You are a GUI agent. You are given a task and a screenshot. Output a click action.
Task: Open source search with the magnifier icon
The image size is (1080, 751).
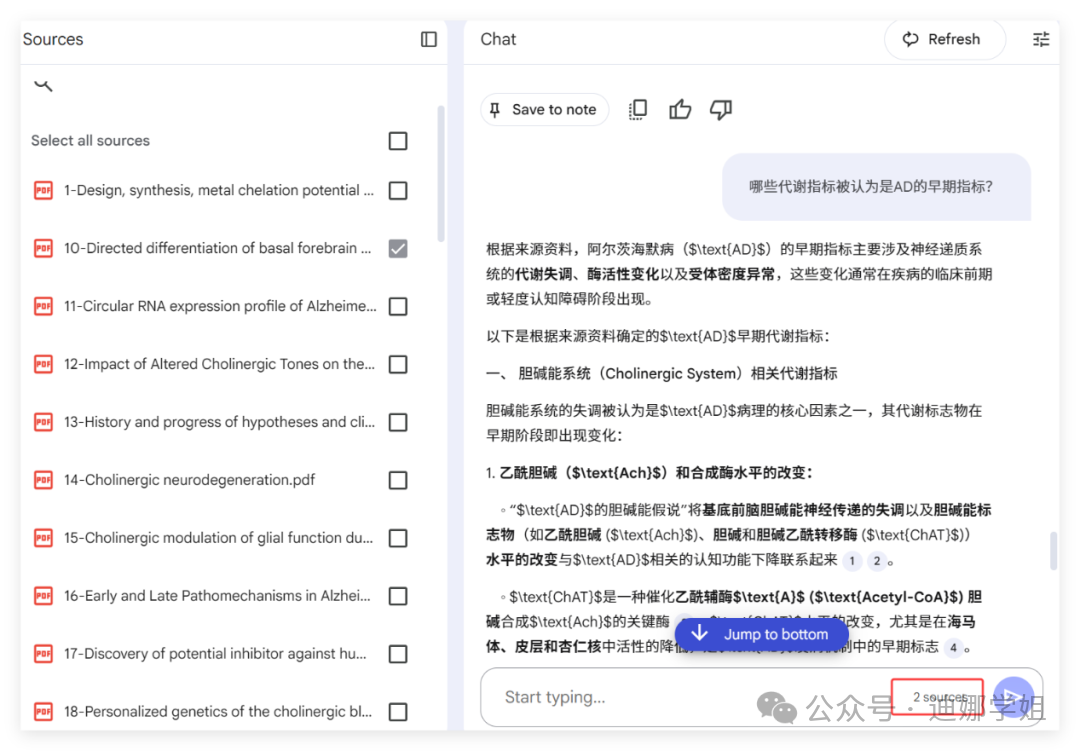pos(42,84)
